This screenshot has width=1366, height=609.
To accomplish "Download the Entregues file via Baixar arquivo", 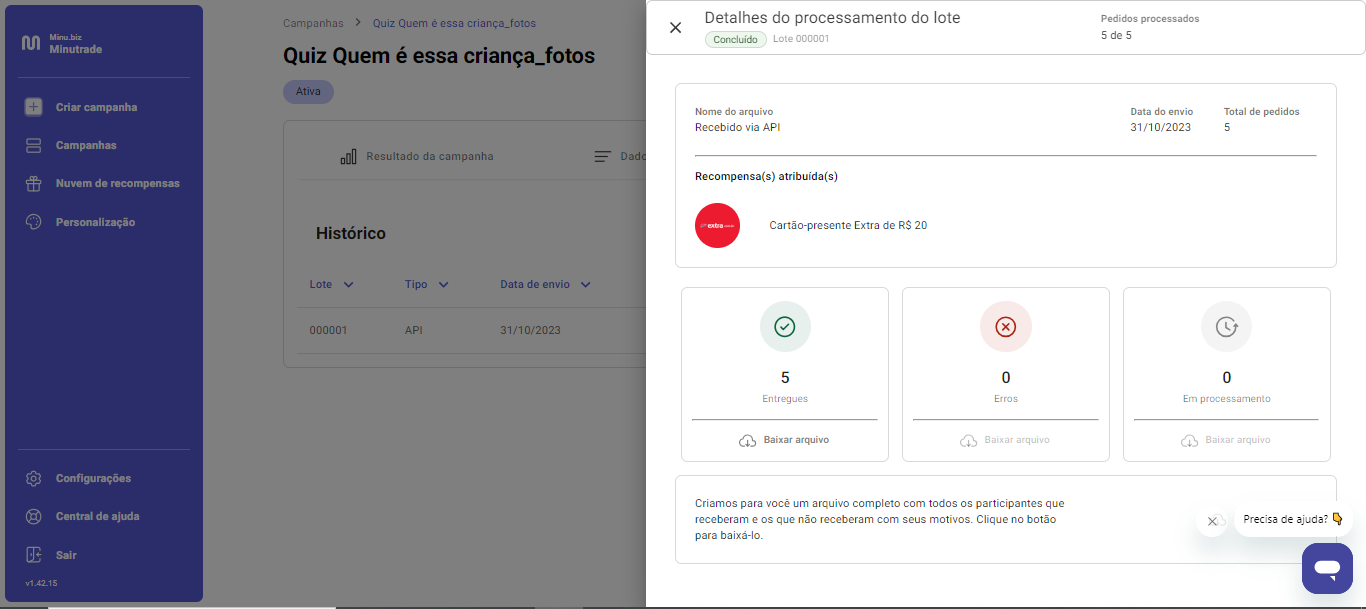I will point(785,440).
